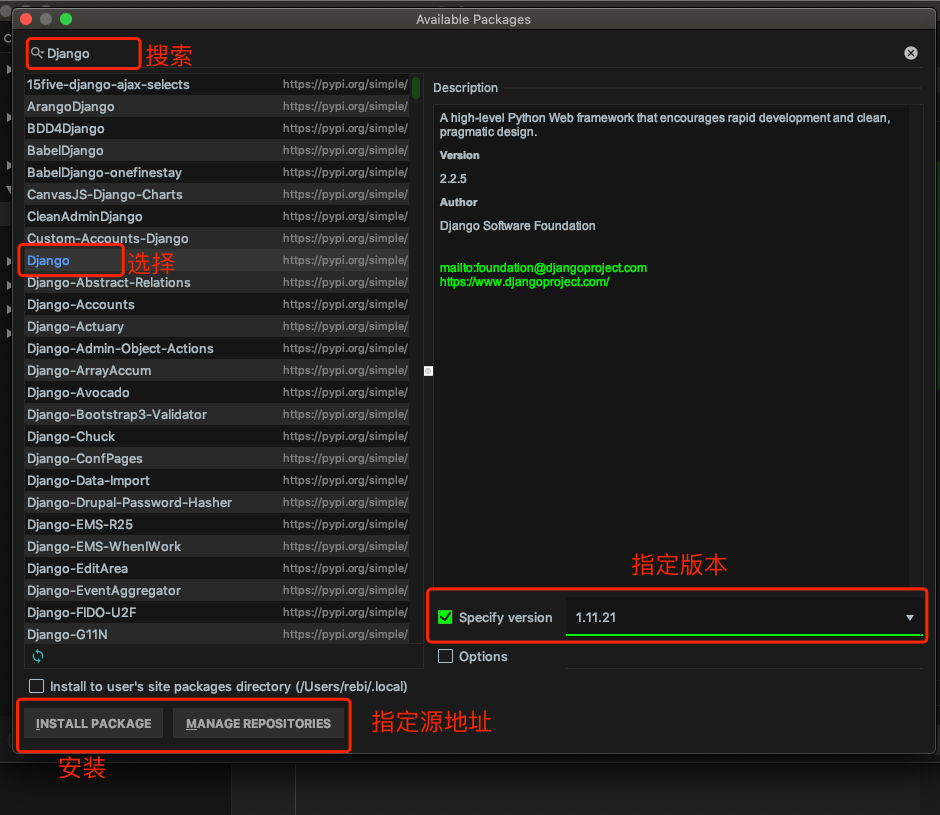Select Django-EventAggregator package
Image resolution: width=940 pixels, height=815 pixels.
coord(217,590)
